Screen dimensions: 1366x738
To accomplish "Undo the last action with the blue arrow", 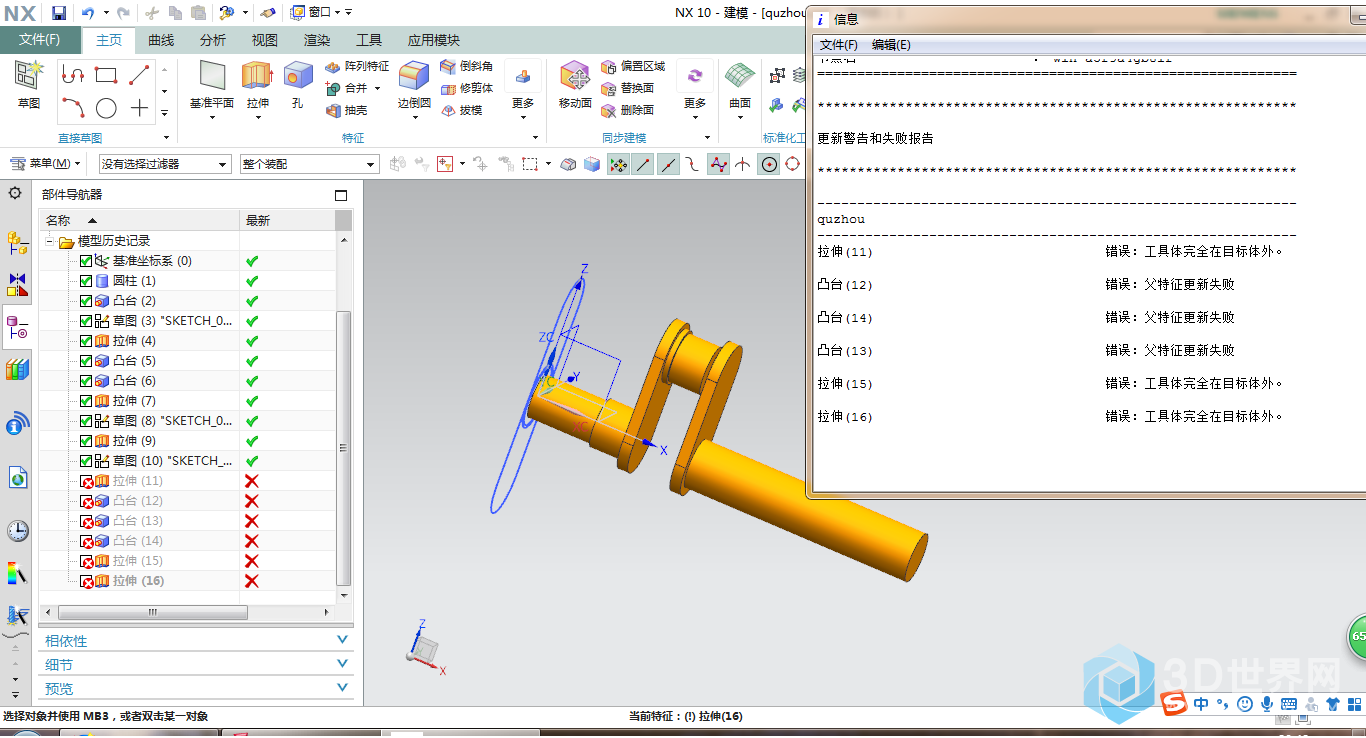I will [x=87, y=13].
